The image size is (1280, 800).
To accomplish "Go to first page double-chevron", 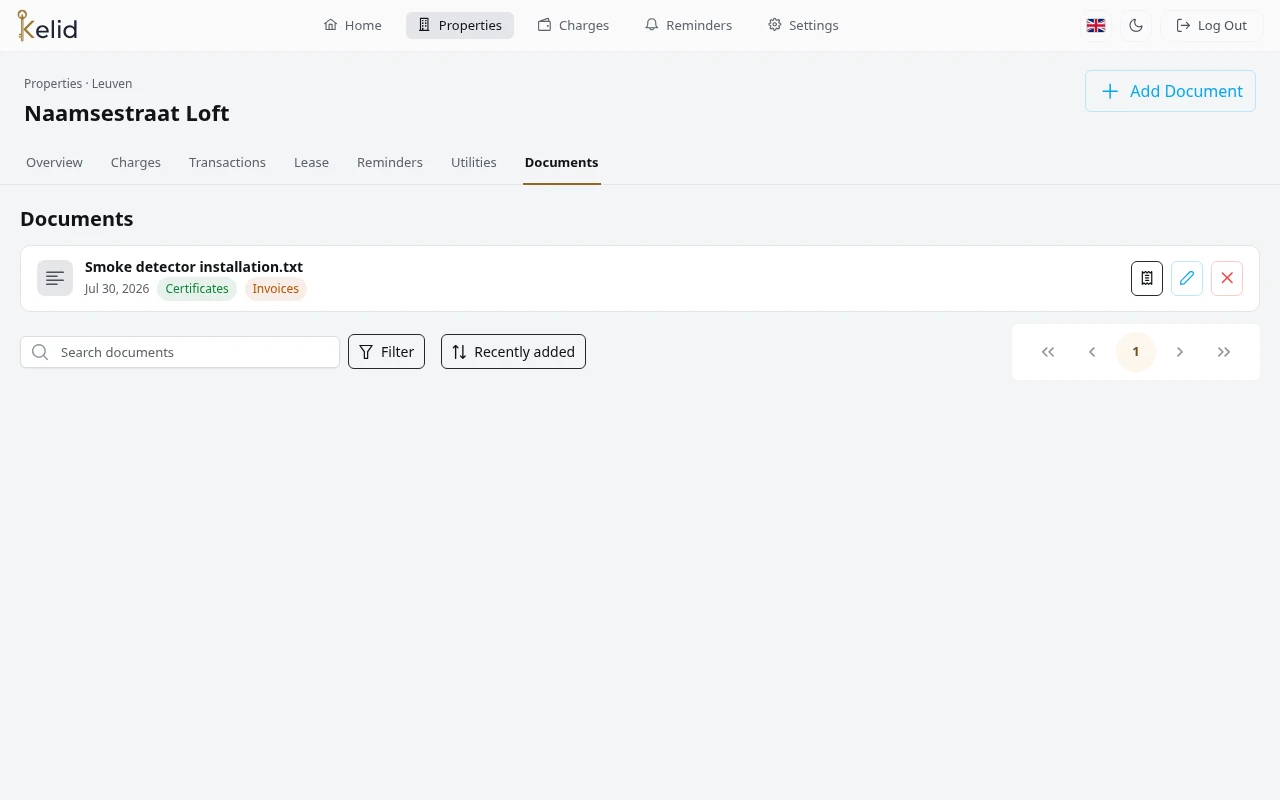I will [1048, 352].
